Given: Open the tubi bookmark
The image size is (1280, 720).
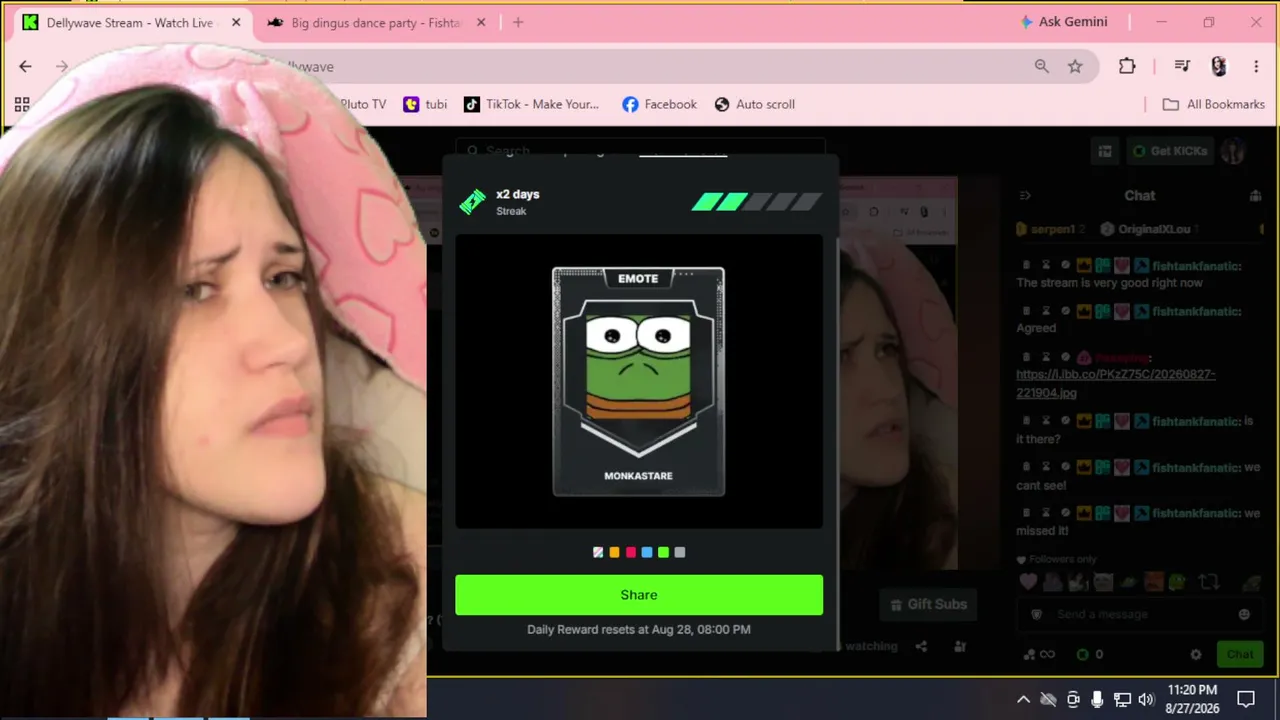Looking at the screenshot, I should 425,104.
